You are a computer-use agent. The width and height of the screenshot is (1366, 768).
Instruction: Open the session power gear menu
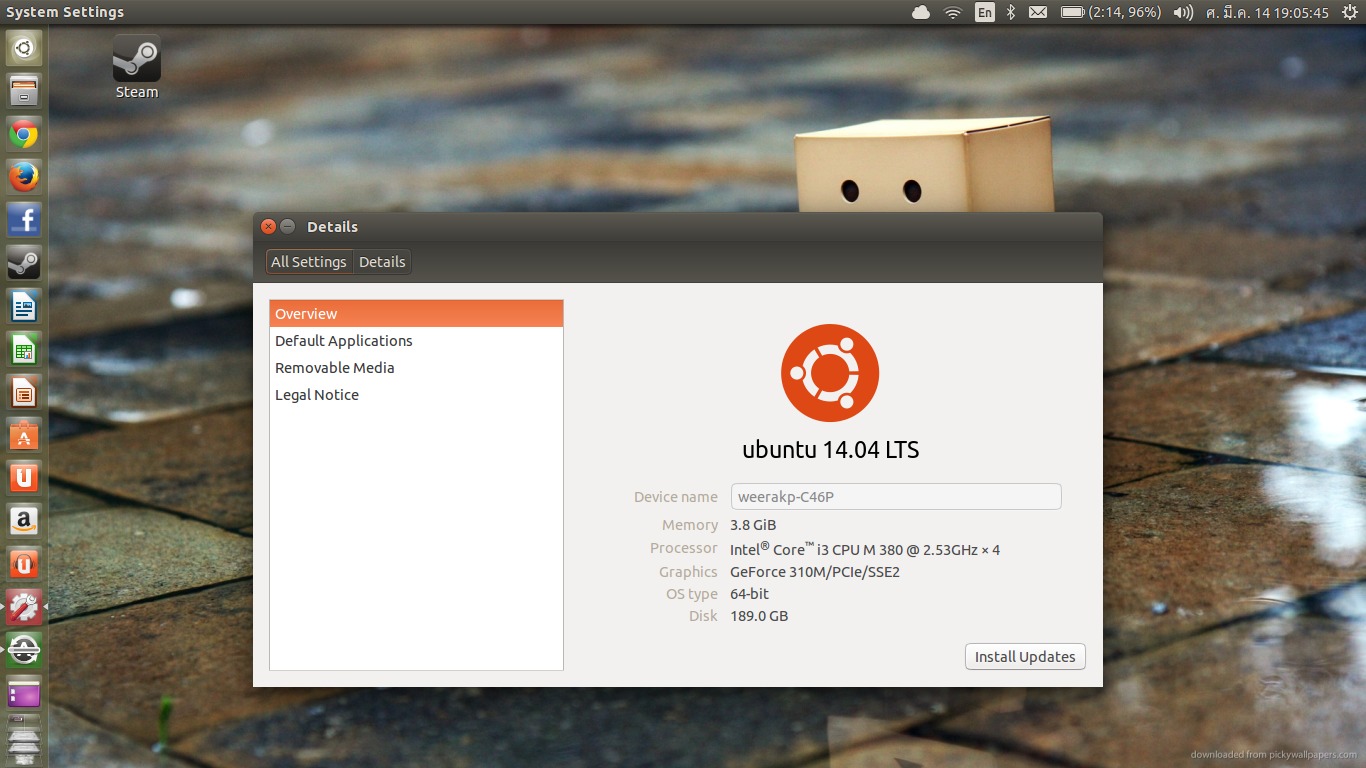(x=1350, y=12)
